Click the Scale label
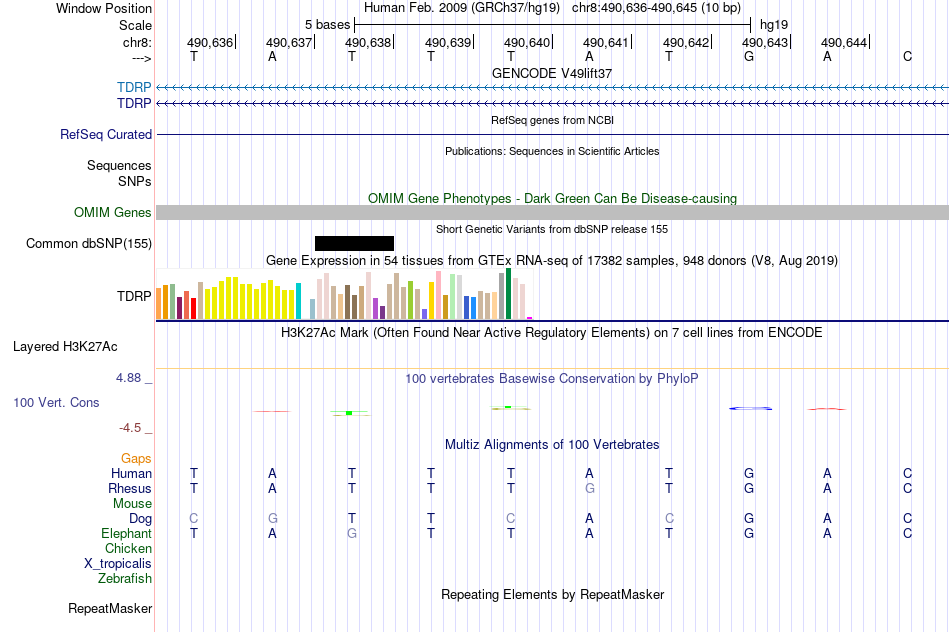This screenshot has height=632, width=950. pos(135,25)
